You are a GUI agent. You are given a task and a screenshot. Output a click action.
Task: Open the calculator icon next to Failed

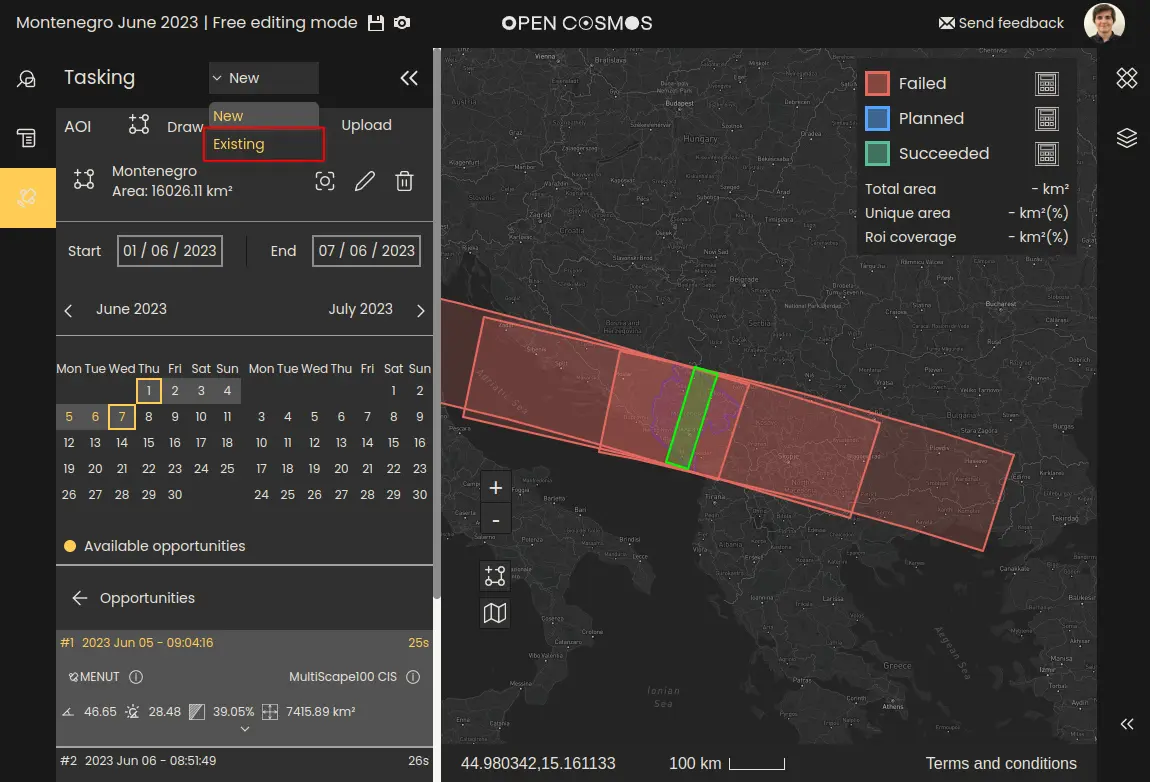pos(1046,84)
